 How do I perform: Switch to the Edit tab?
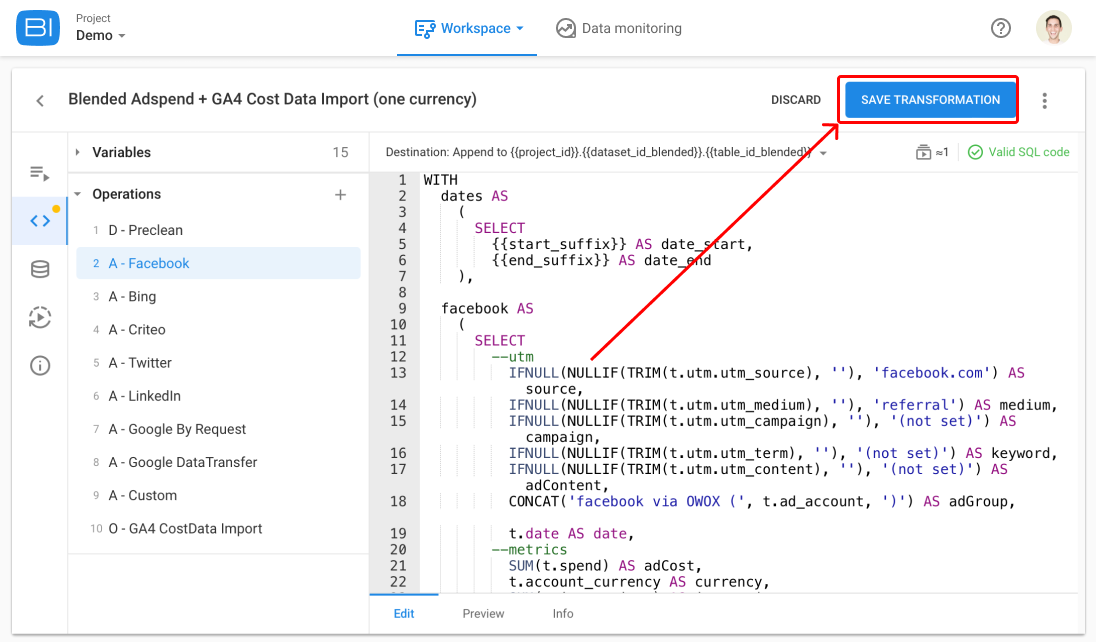point(404,613)
